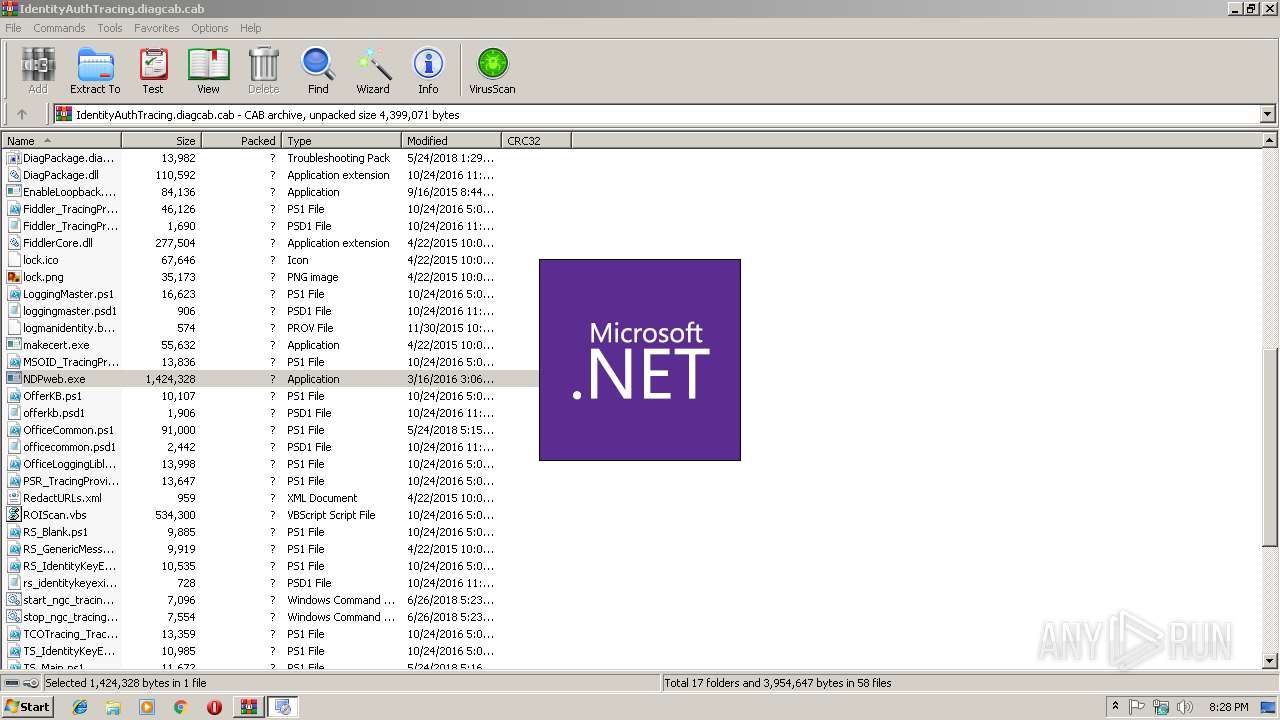Launch Internet Explorer from the taskbar
Image resolution: width=1280 pixels, height=720 pixels.
pos(80,707)
